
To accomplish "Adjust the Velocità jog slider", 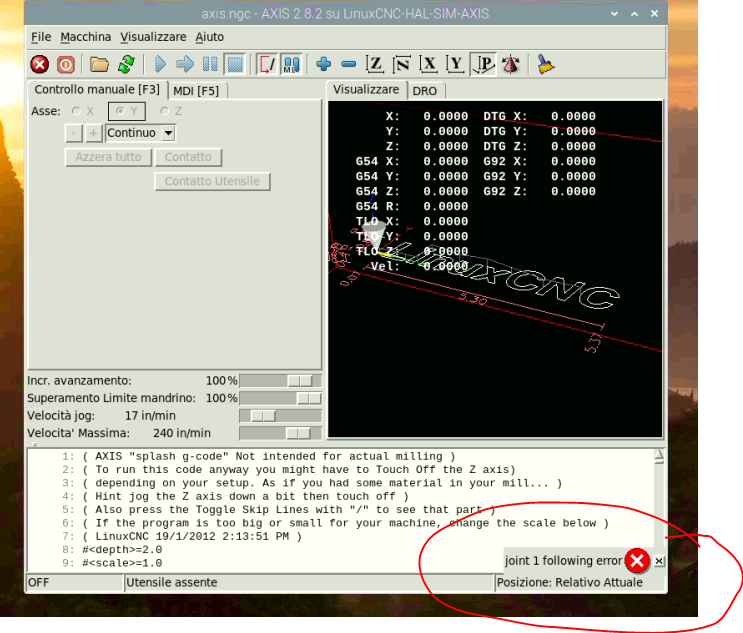I will (281, 416).
